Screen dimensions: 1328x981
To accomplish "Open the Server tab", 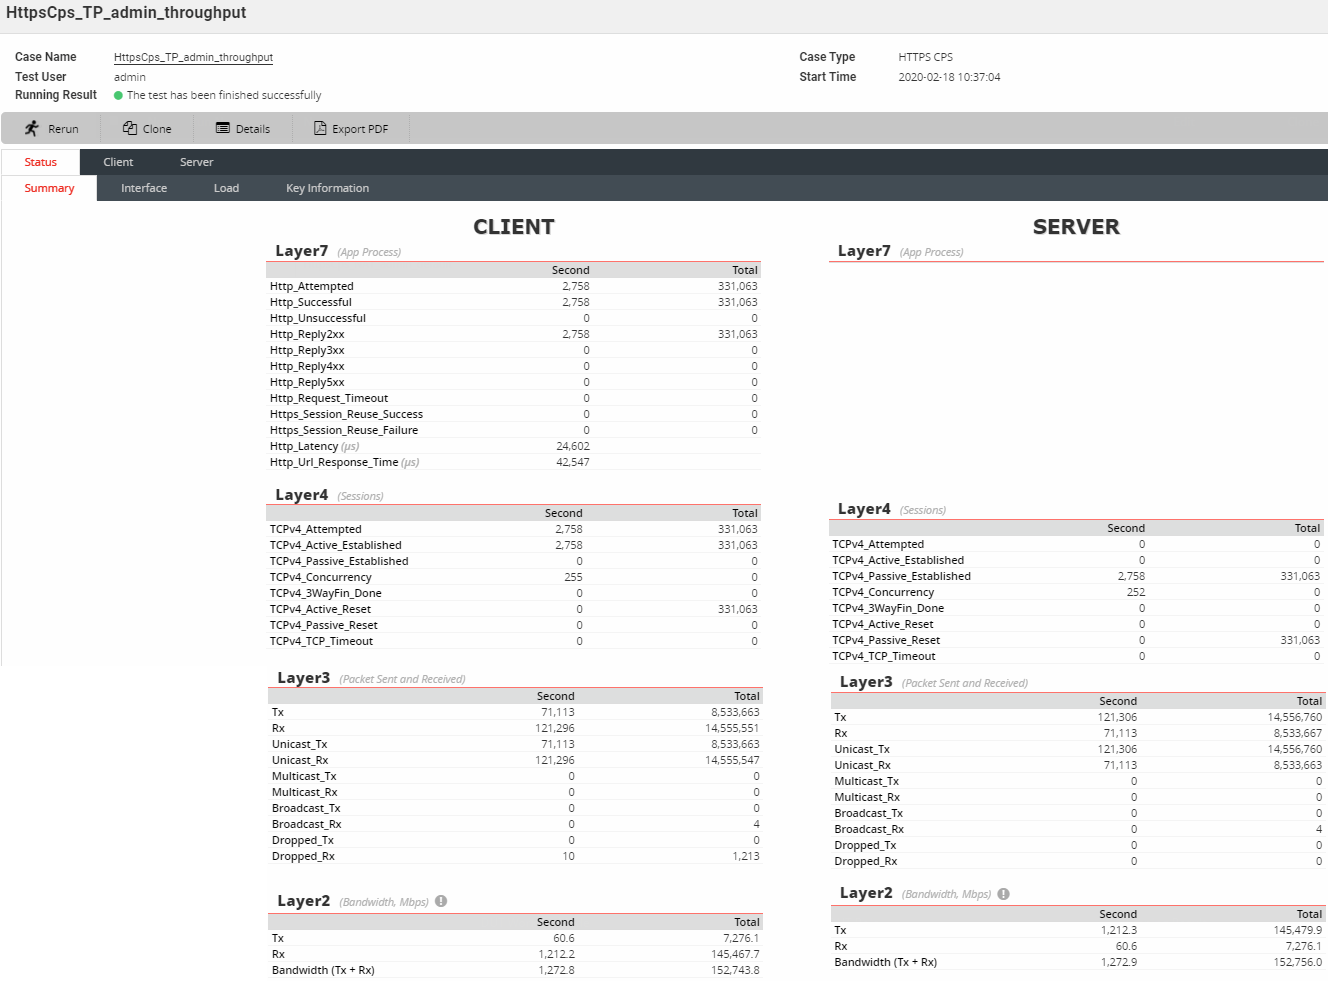I will [196, 161].
